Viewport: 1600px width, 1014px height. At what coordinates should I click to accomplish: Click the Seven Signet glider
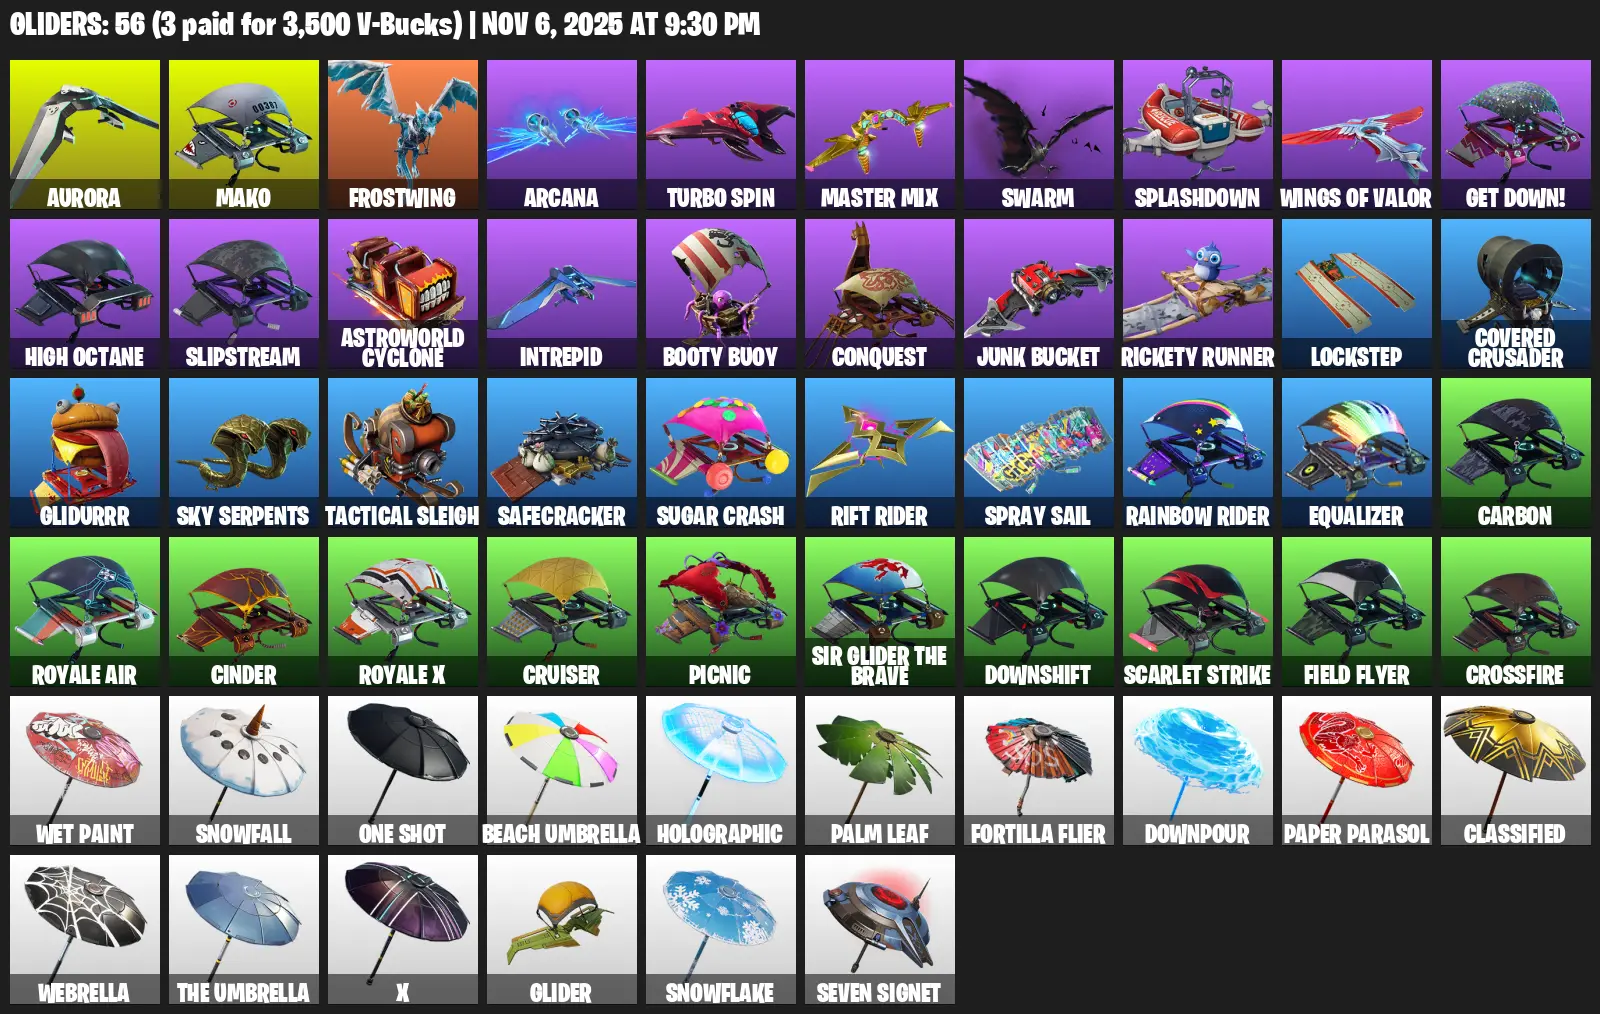pos(880,930)
